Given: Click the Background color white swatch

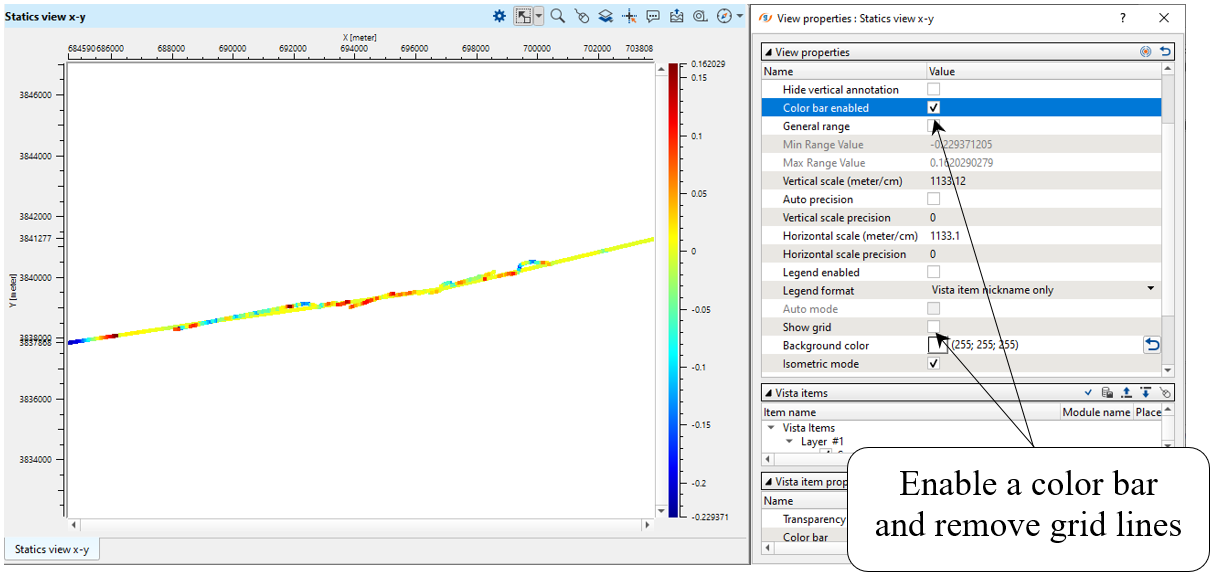Looking at the screenshot, I should click(x=937, y=345).
